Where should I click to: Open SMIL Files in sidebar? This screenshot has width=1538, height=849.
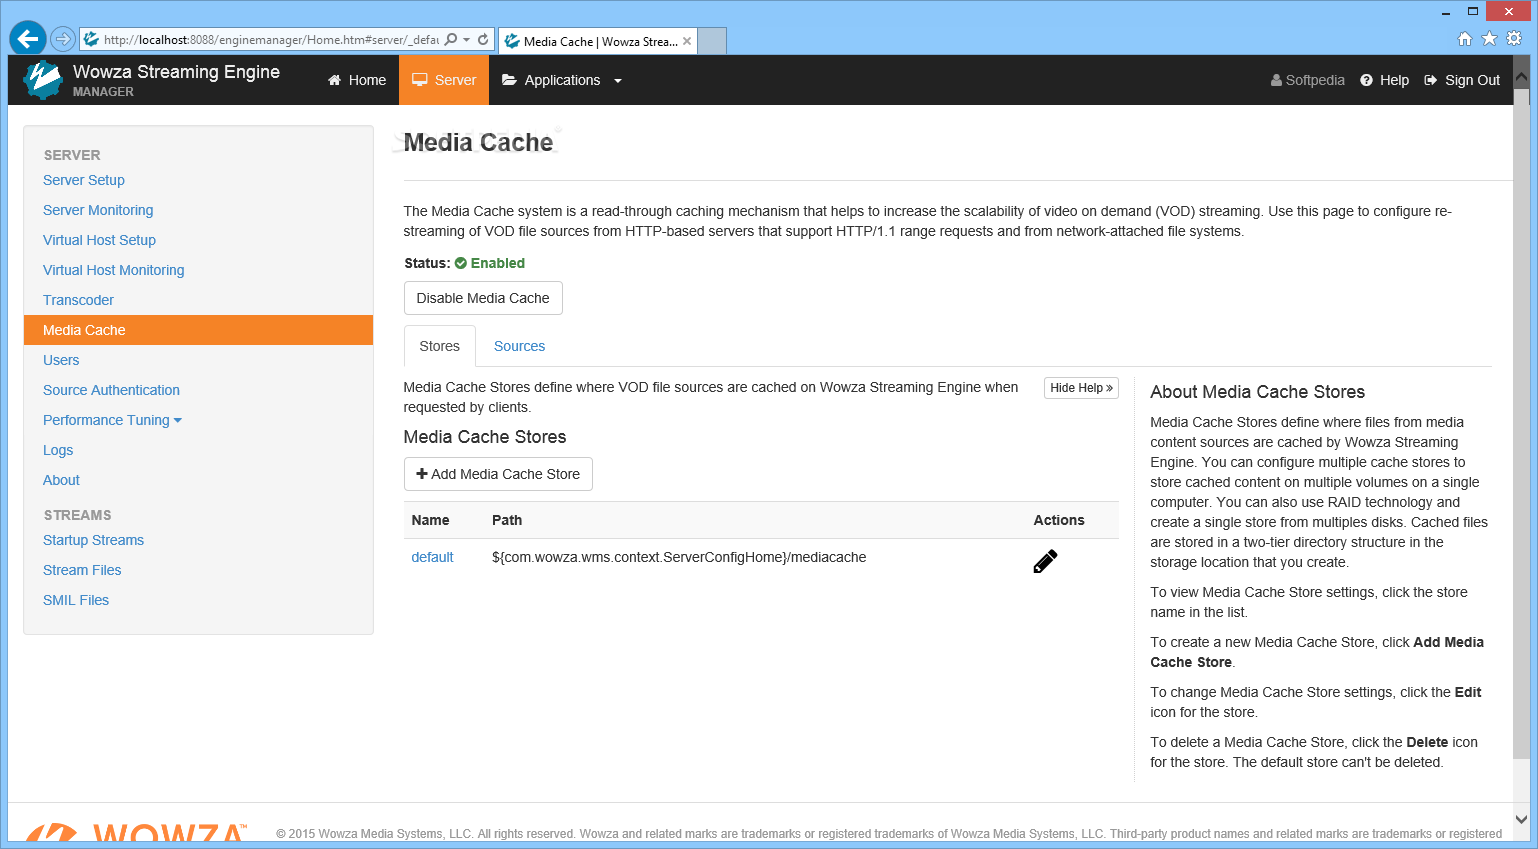(76, 600)
